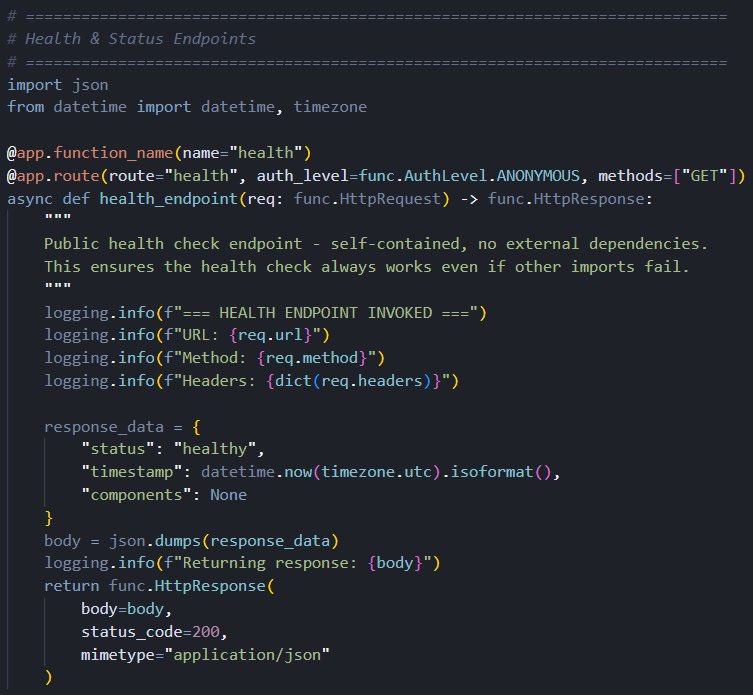753x695 pixels.
Task: Click "return func.HttpResponse(" line
Action: [159, 586]
